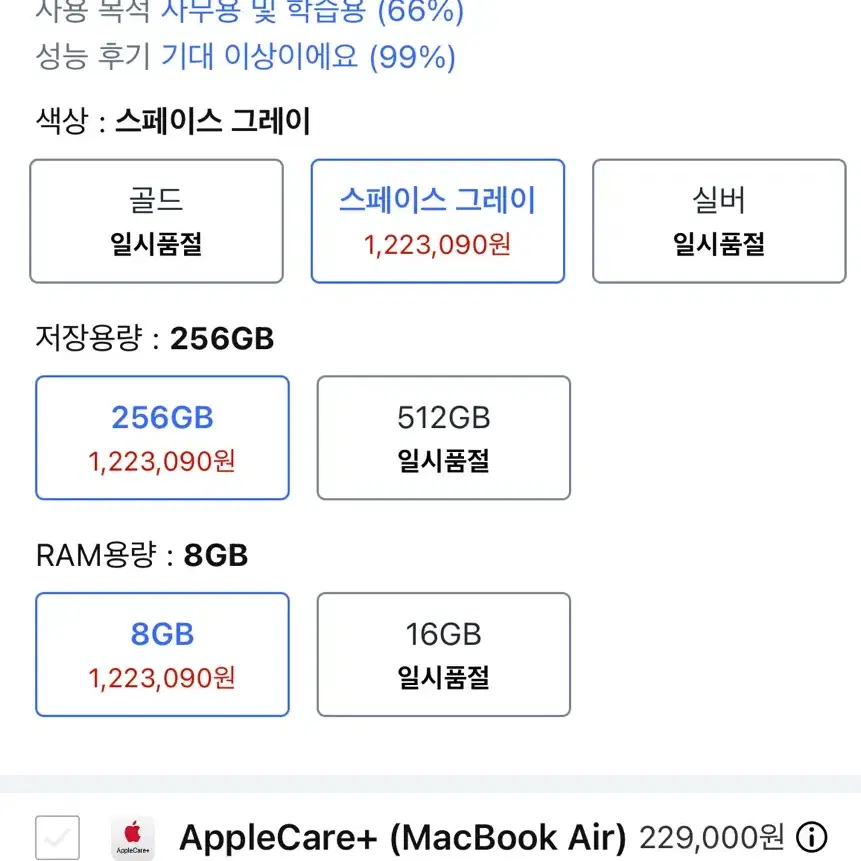Choose the 256GB storage option
861x861 pixels.
click(163, 438)
